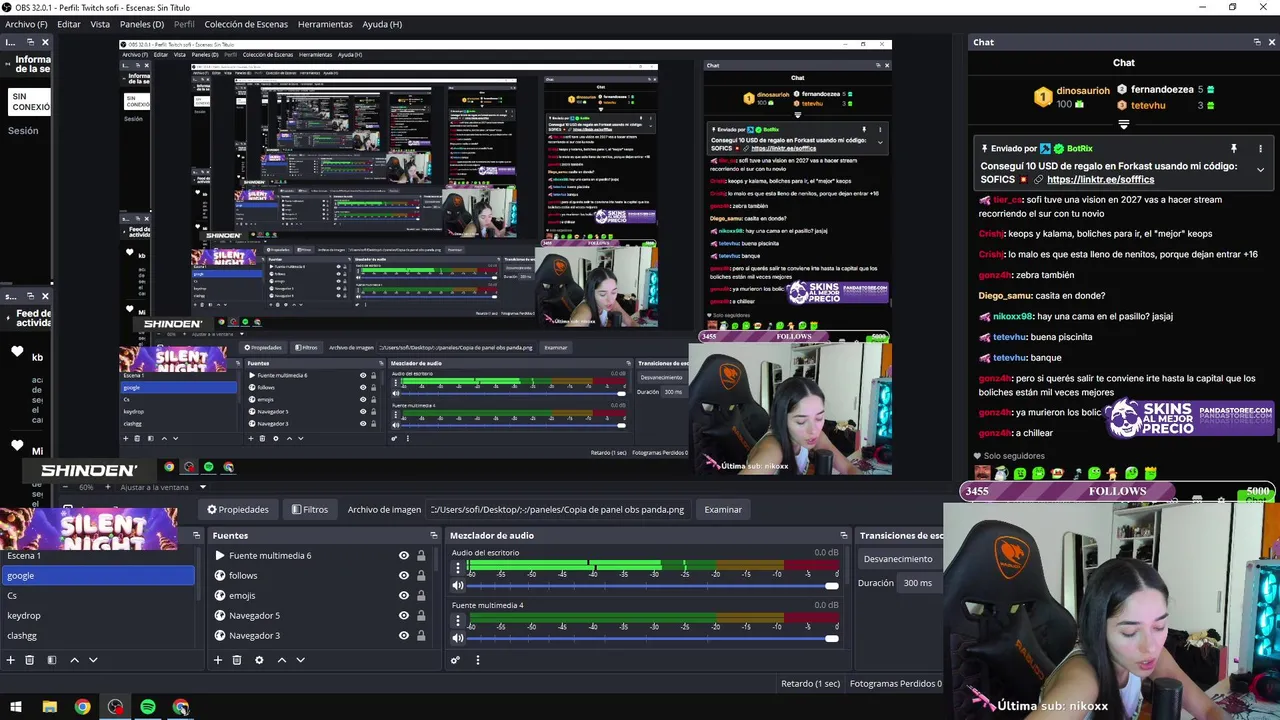This screenshot has width=1280, height=720.
Task: Open the Ayuda menu
Action: pyautogui.click(x=382, y=24)
